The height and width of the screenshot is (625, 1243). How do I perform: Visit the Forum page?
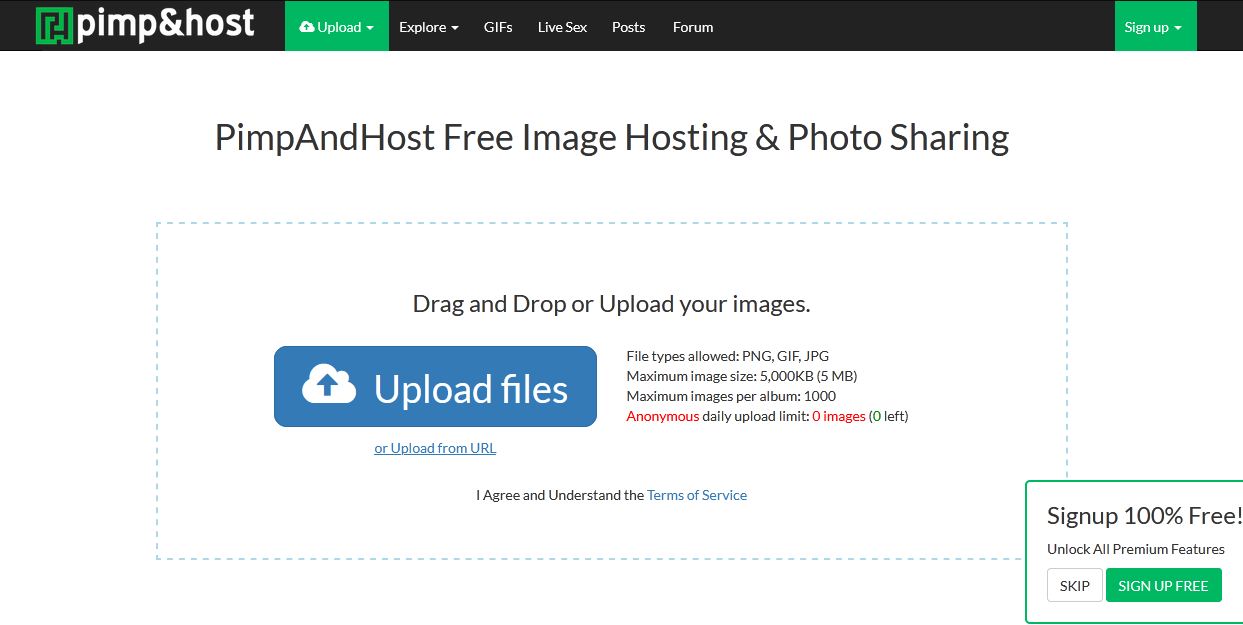click(693, 27)
